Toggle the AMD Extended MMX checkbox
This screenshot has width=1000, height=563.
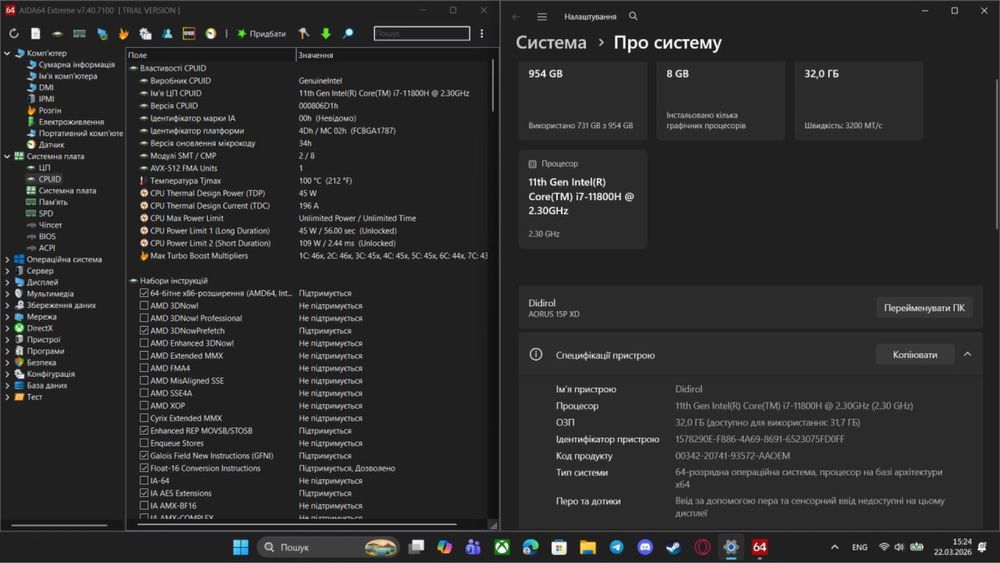[x=144, y=356]
